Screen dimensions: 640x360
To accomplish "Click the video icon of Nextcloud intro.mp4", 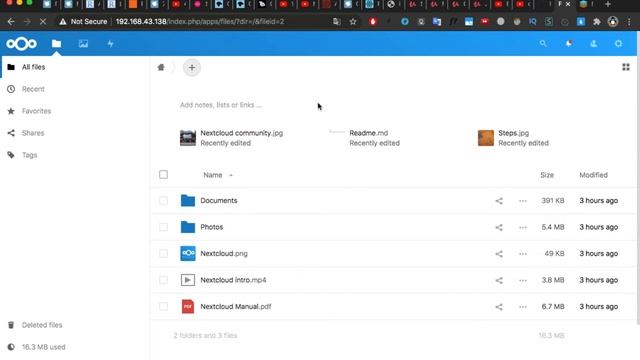I will (x=188, y=280).
